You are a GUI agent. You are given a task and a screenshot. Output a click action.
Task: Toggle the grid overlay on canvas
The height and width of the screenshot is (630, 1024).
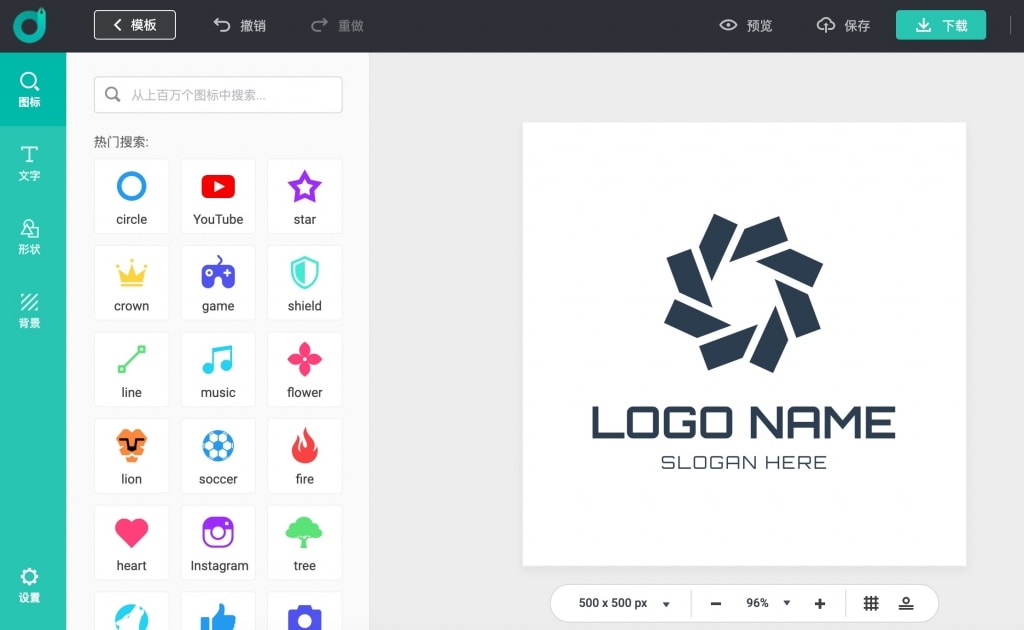click(871, 603)
